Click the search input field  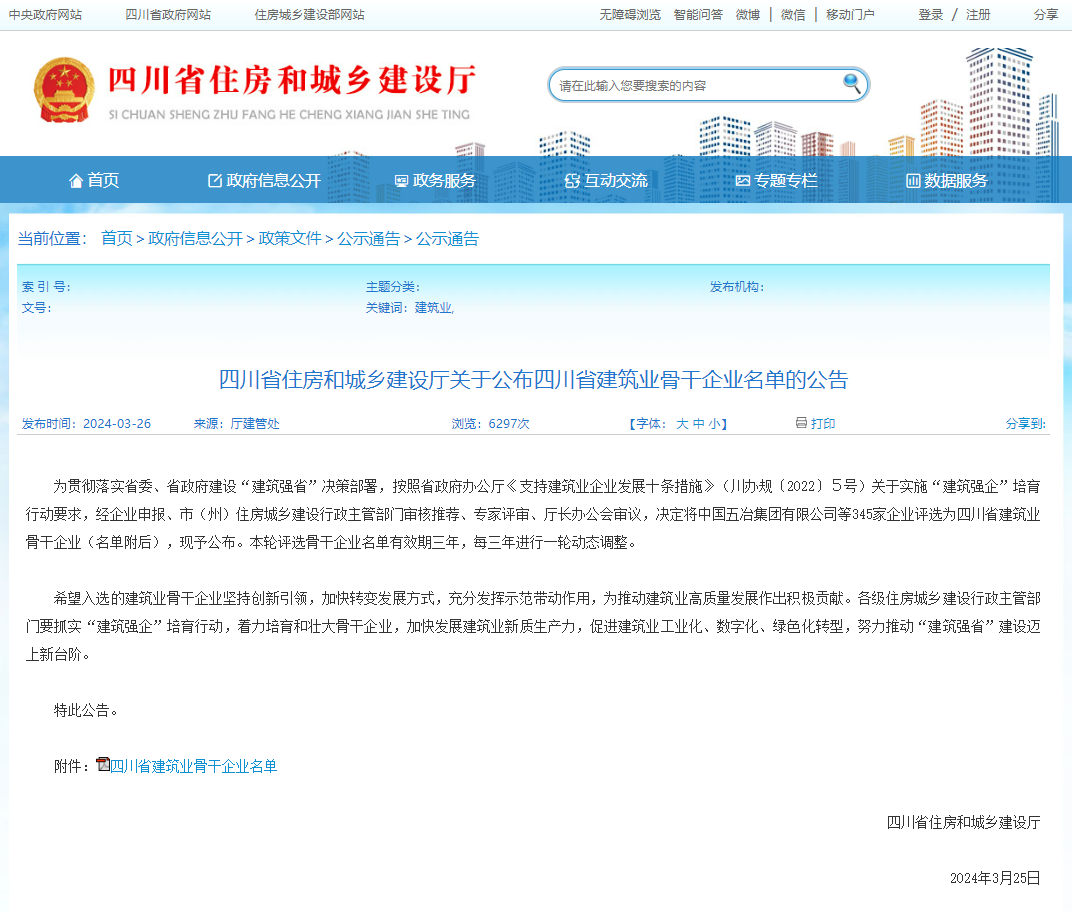(x=700, y=84)
